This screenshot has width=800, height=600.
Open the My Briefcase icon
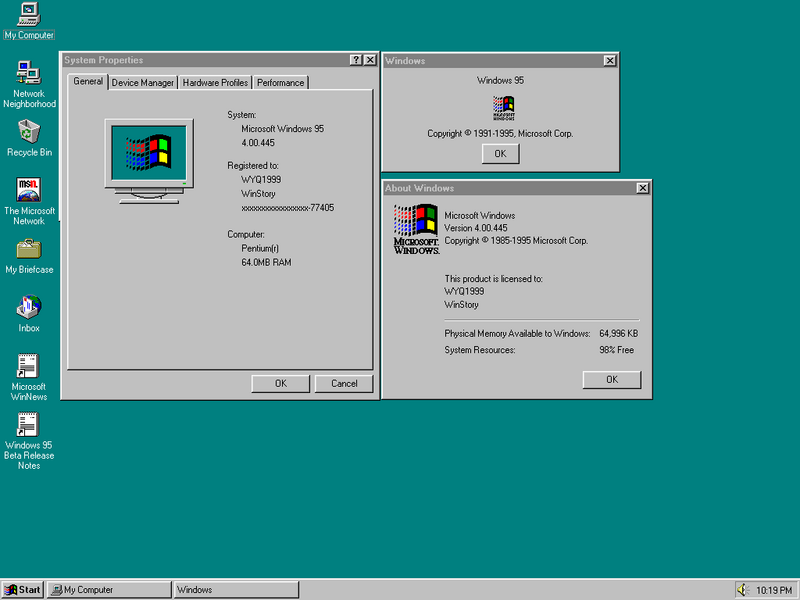coord(29,248)
